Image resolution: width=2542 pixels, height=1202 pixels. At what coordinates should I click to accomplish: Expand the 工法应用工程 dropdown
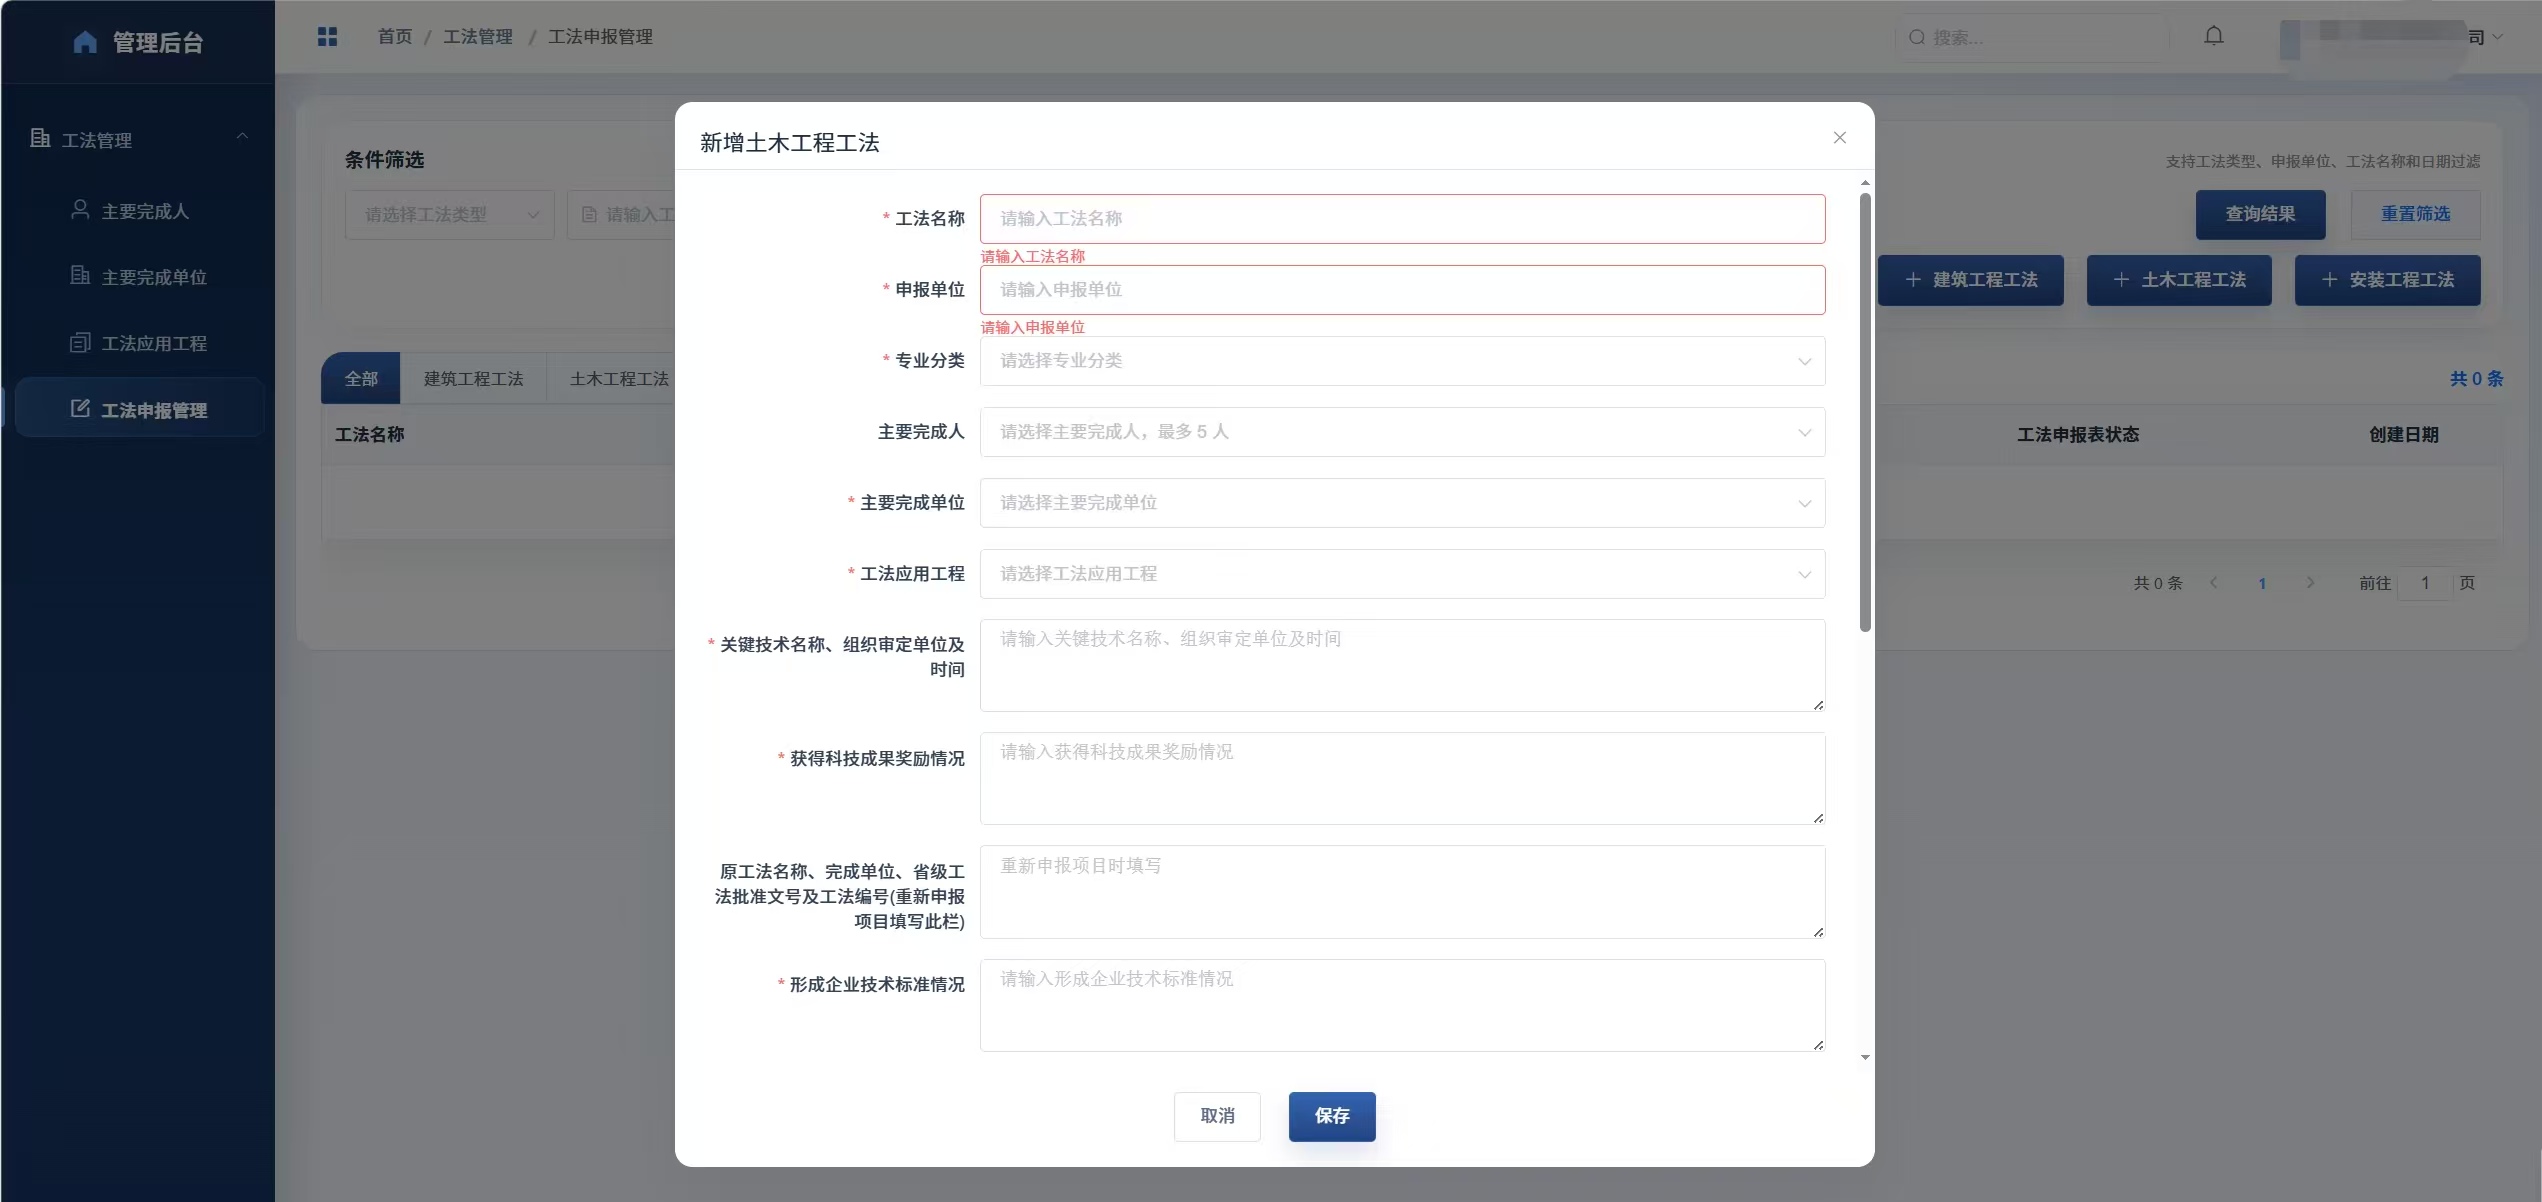[1402, 574]
